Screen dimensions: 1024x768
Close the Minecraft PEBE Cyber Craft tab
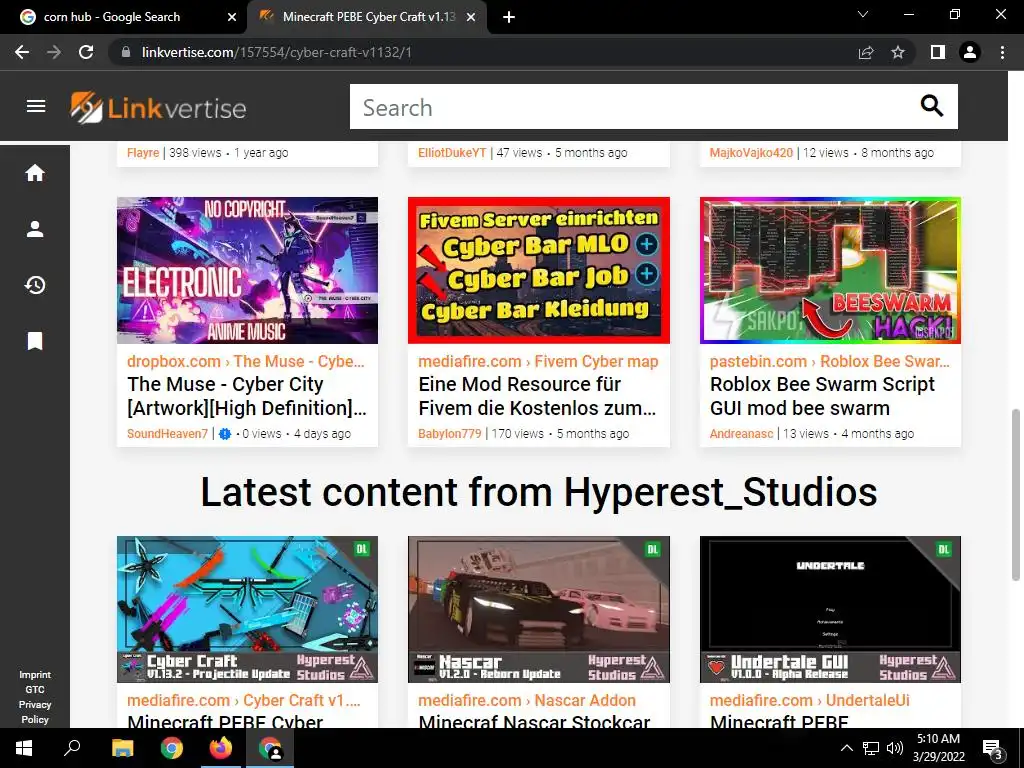coord(471,18)
